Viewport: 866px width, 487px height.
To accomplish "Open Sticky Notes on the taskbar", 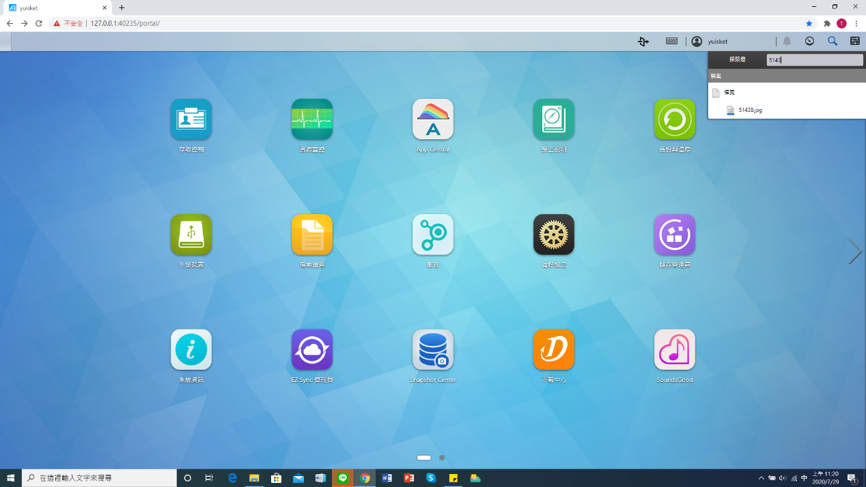I will click(453, 478).
